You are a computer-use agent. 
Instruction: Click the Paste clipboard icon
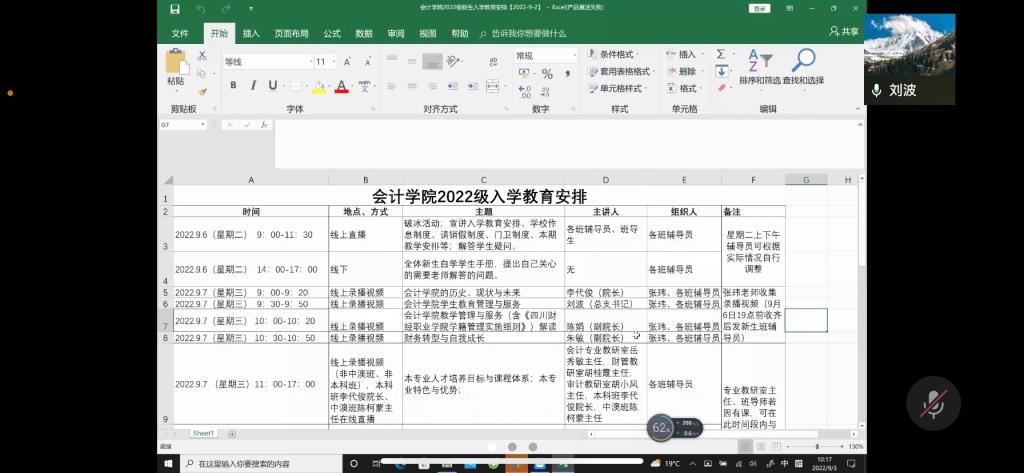point(176,66)
